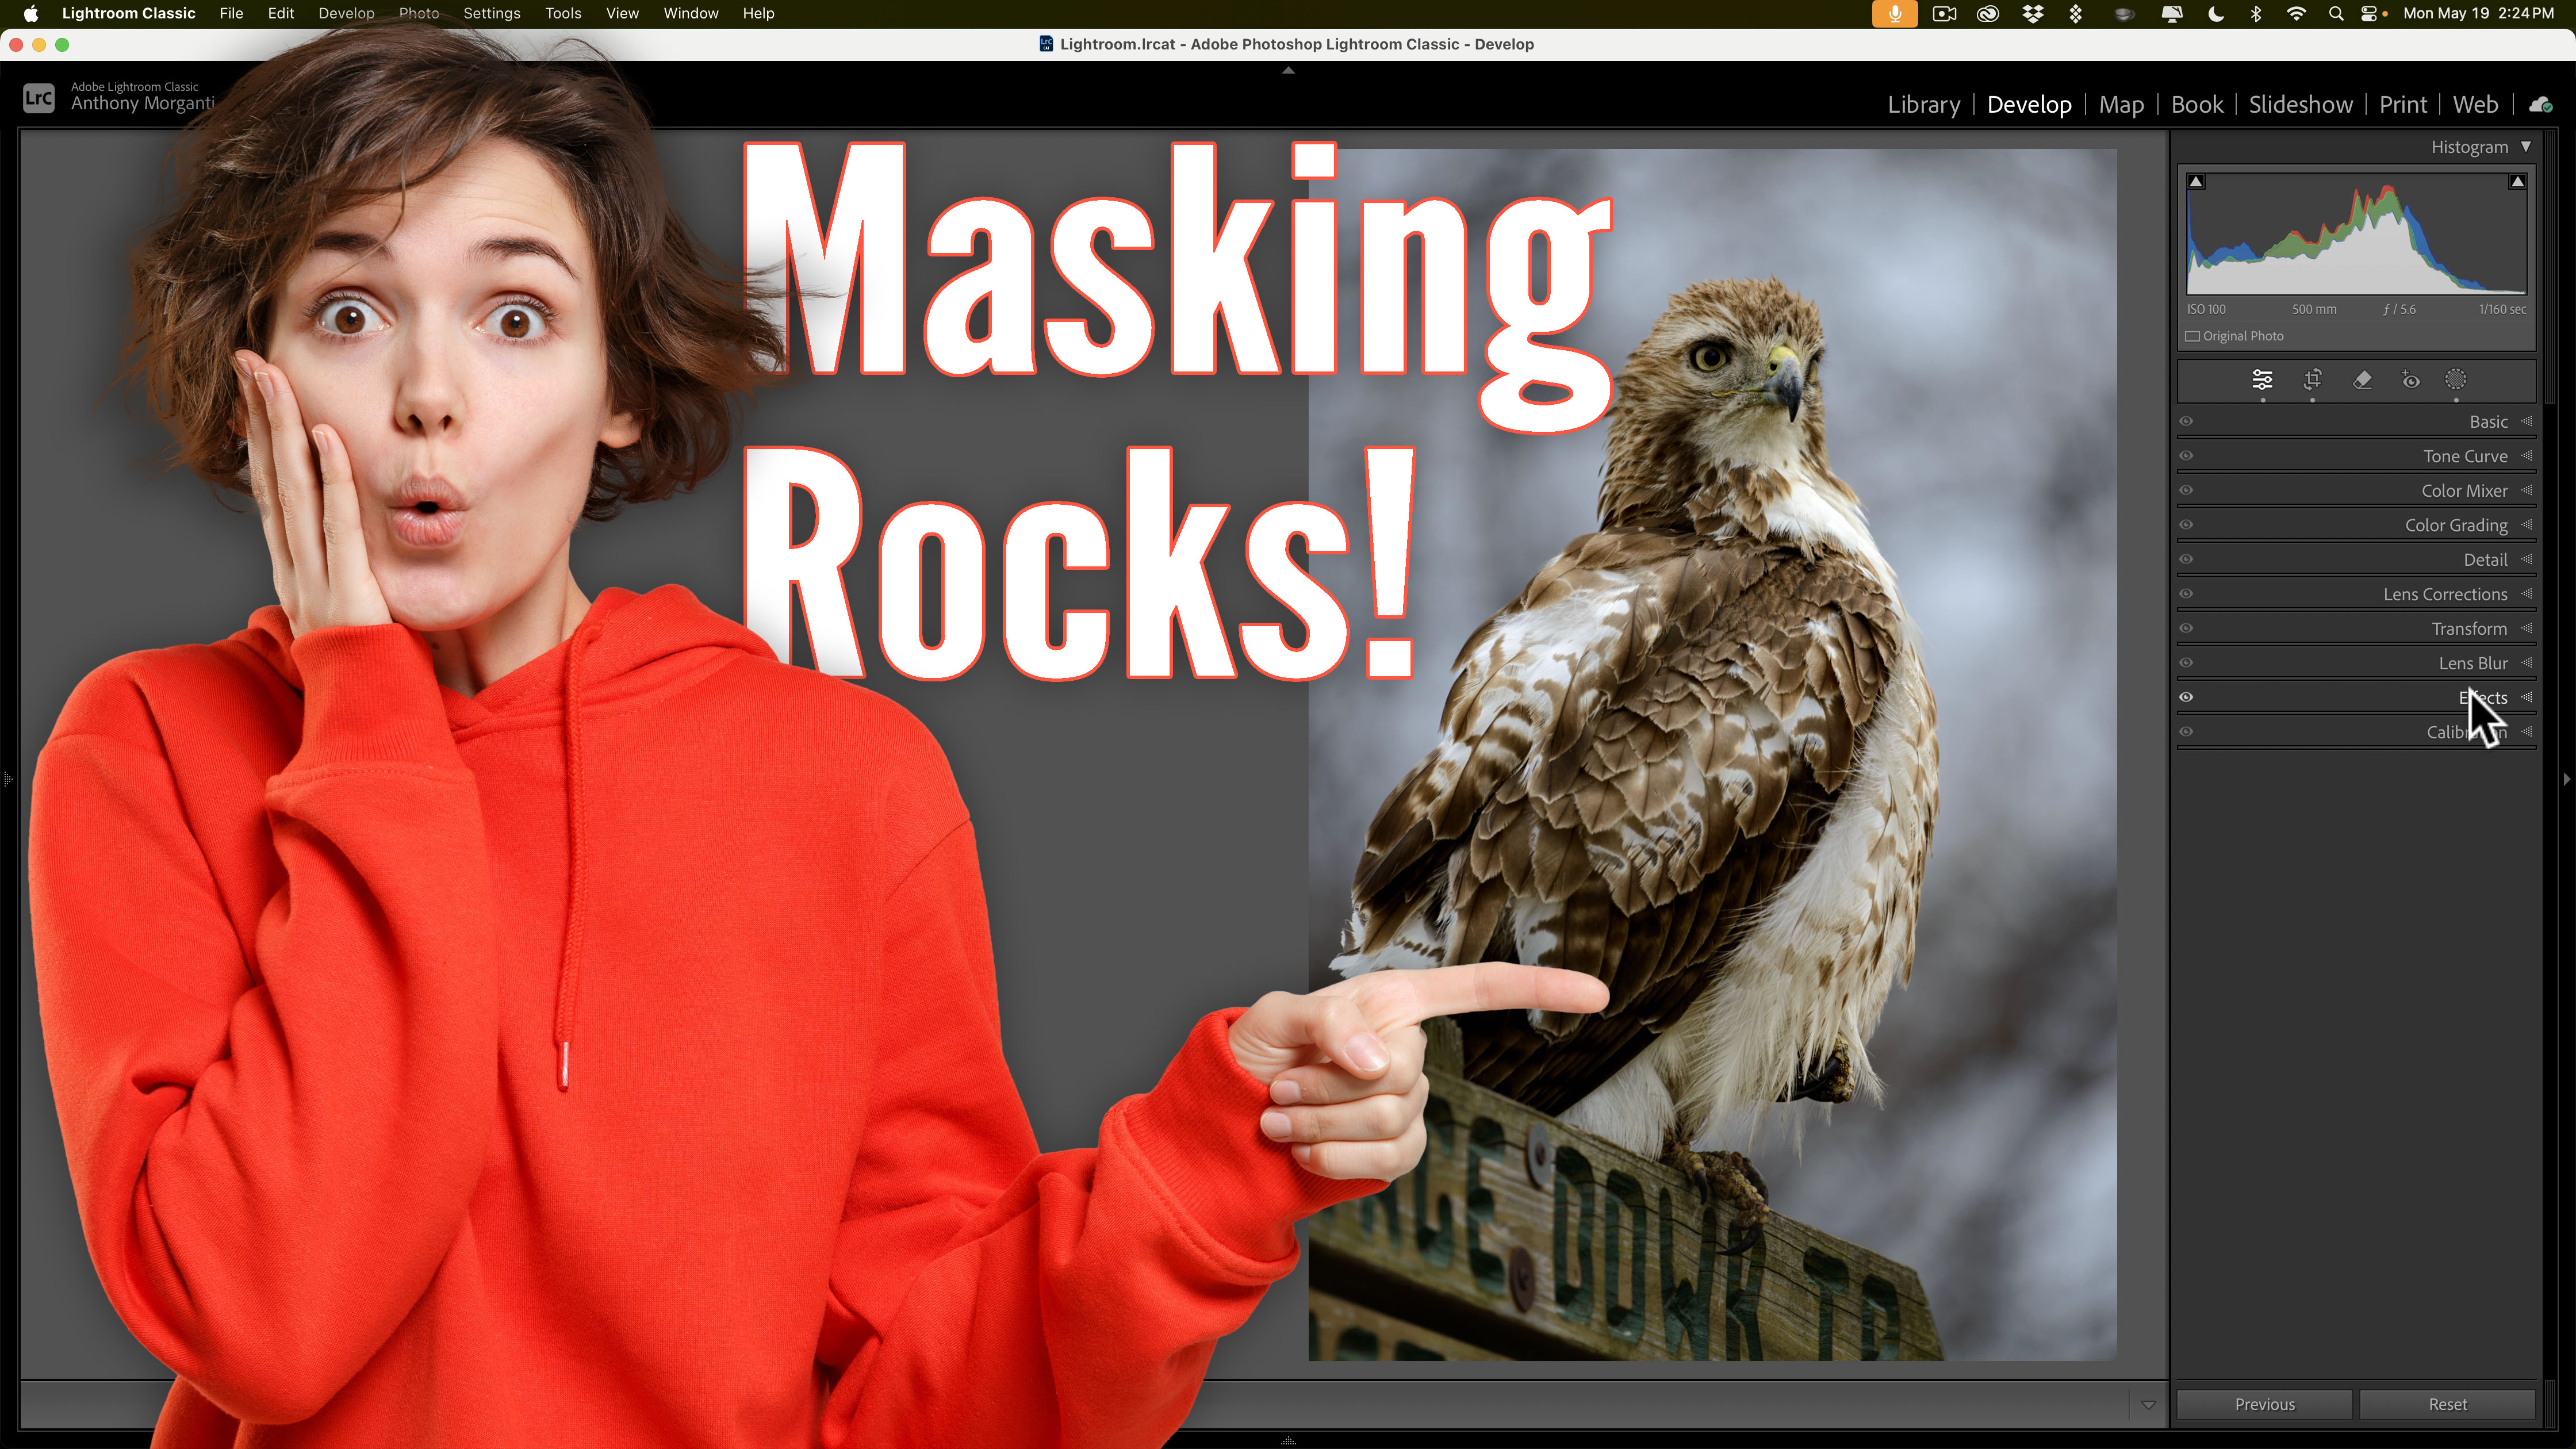Open the Apple menu
Image resolution: width=2576 pixels, height=1449 pixels.
pyautogui.click(x=31, y=14)
